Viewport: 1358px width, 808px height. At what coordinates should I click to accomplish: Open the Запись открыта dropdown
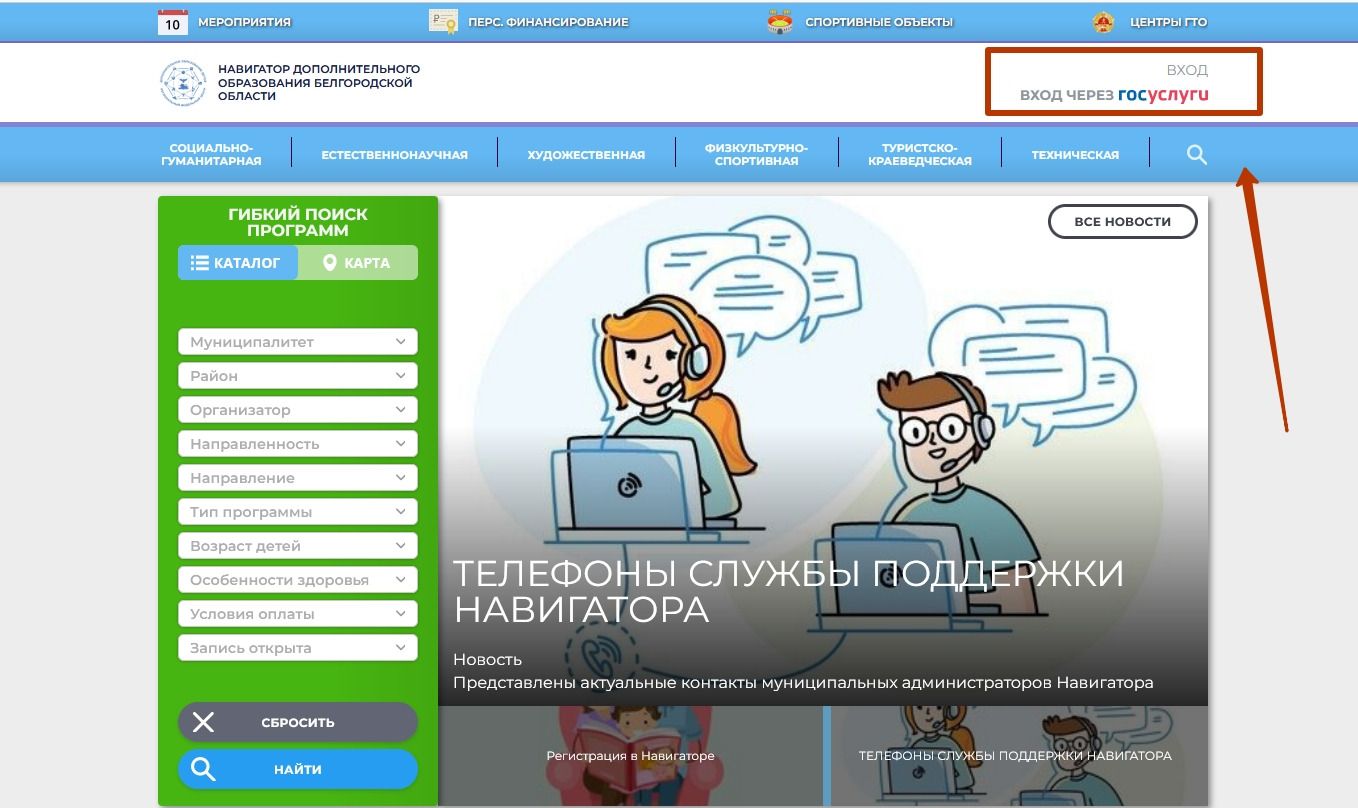click(x=297, y=648)
